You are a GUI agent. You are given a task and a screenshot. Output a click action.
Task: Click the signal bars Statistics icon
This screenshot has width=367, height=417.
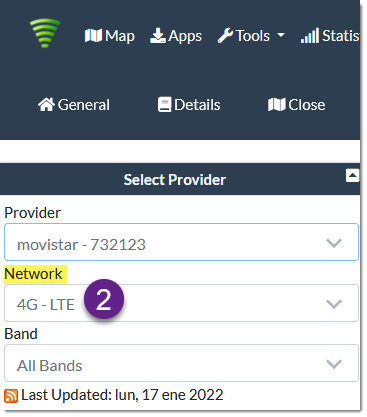coord(310,36)
